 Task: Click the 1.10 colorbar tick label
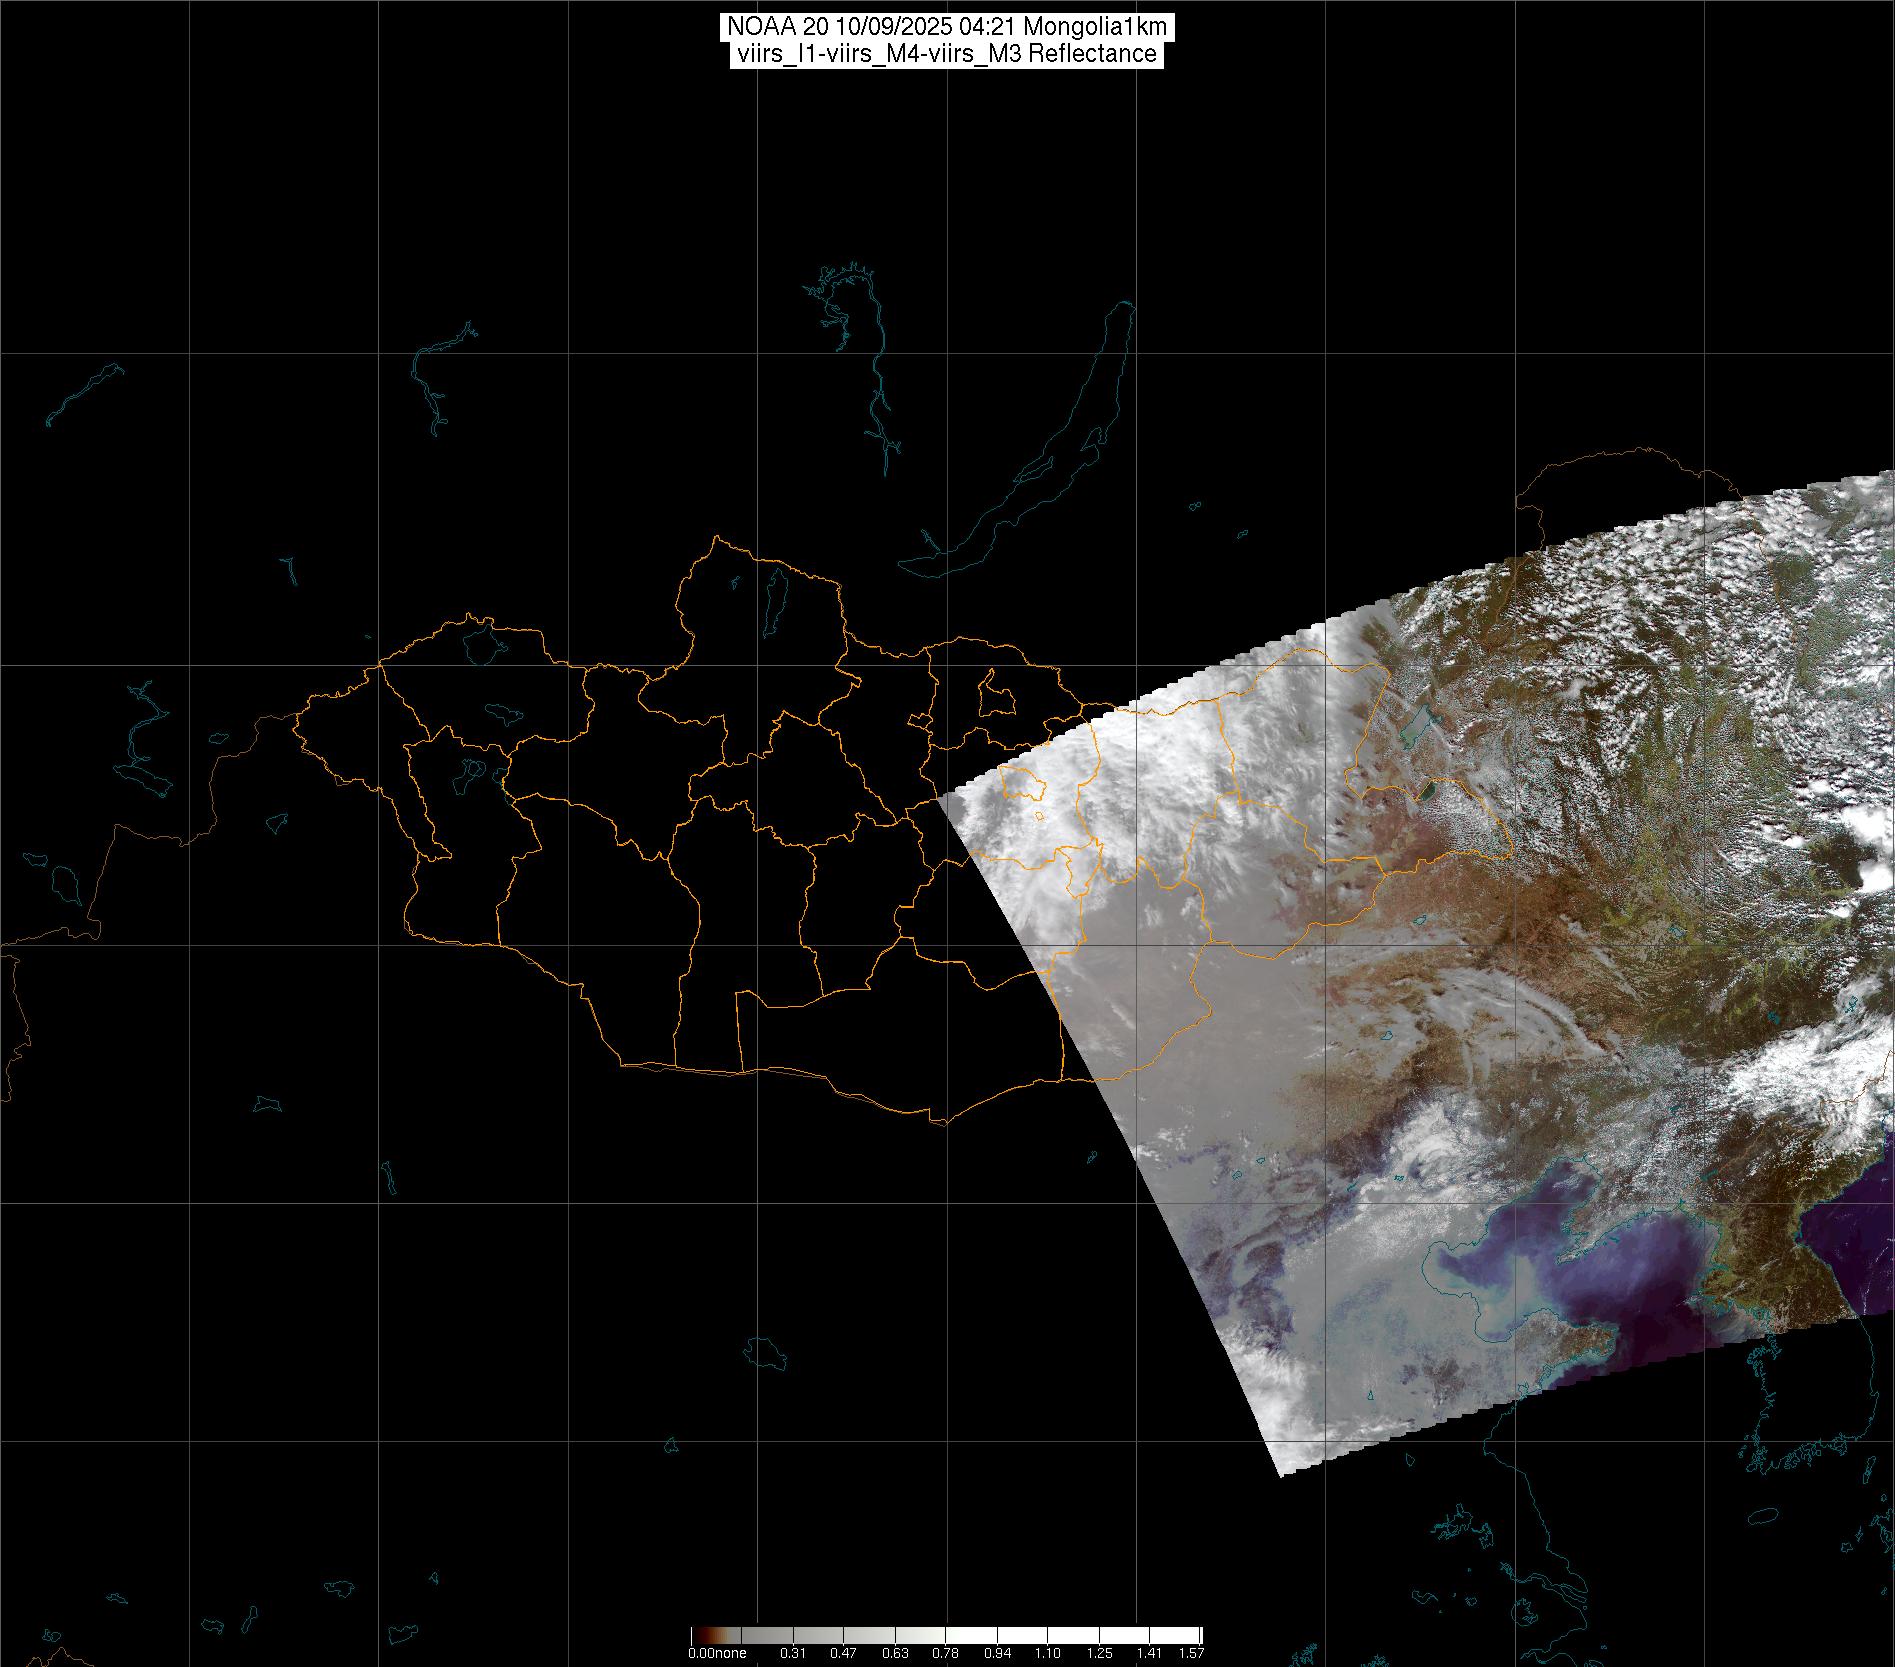pyautogui.click(x=1047, y=1653)
